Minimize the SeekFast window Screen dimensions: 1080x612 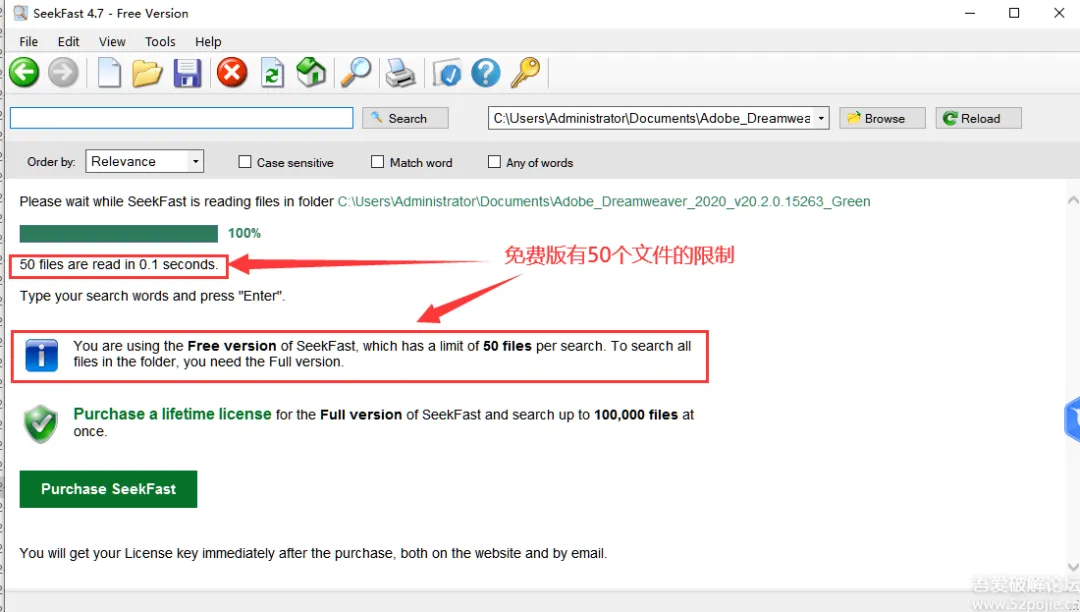[970, 13]
